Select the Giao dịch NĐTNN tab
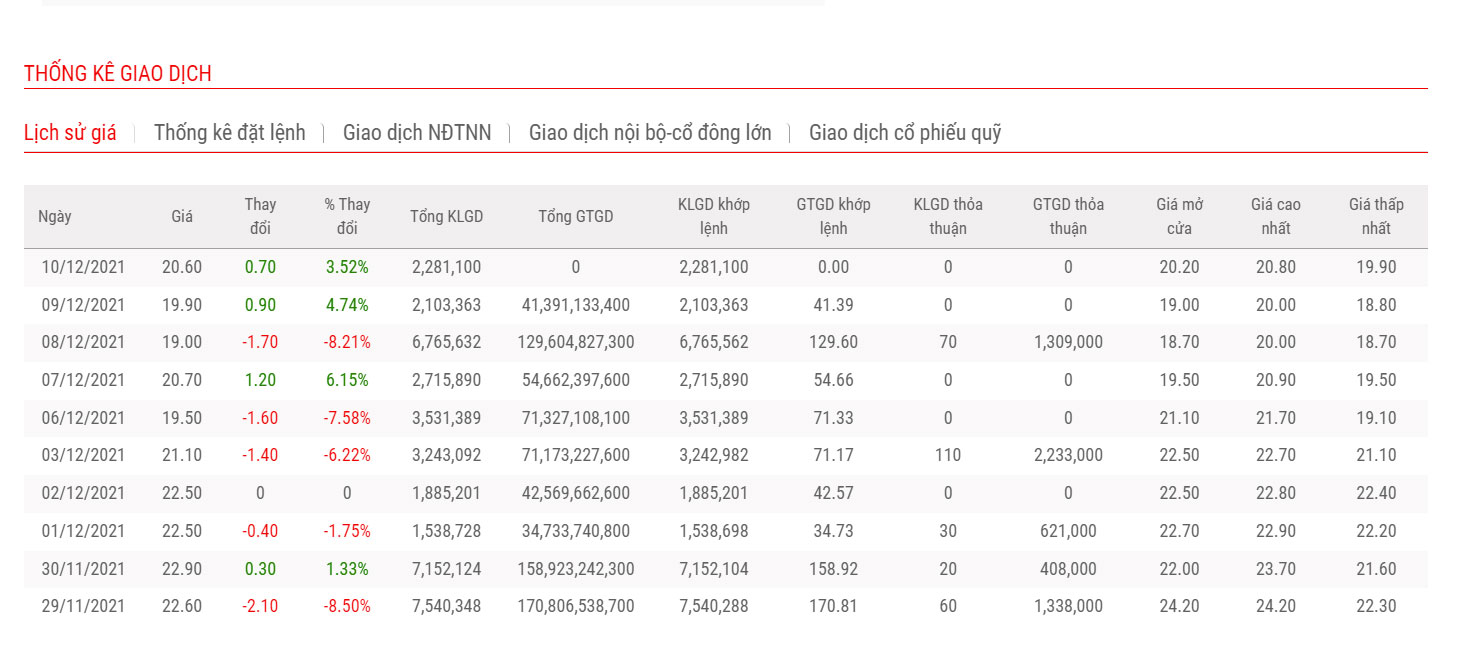1468x653 pixels. point(417,133)
